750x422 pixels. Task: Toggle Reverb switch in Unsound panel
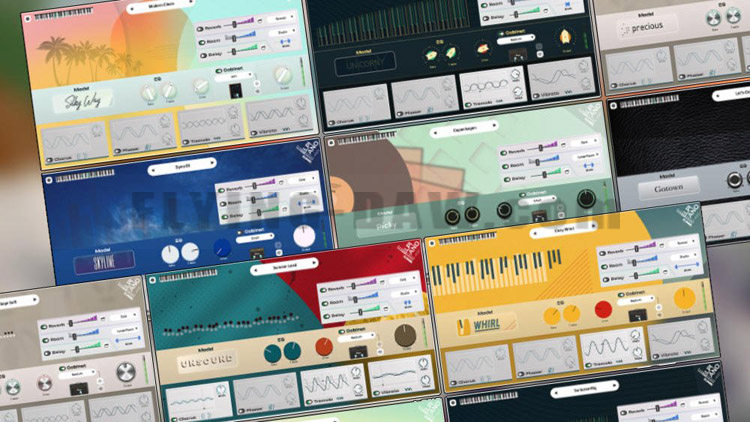click(x=323, y=290)
